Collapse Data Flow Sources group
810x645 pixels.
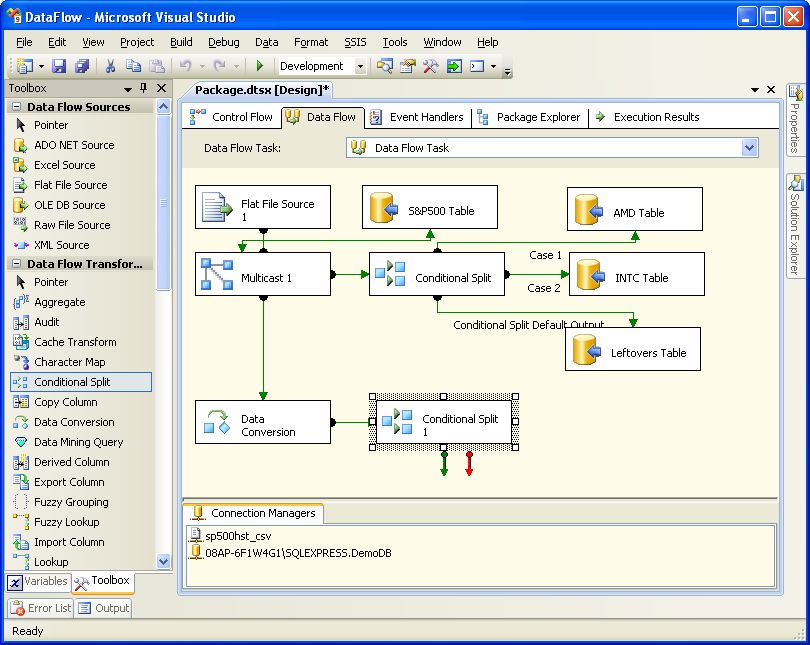pyautogui.click(x=17, y=107)
